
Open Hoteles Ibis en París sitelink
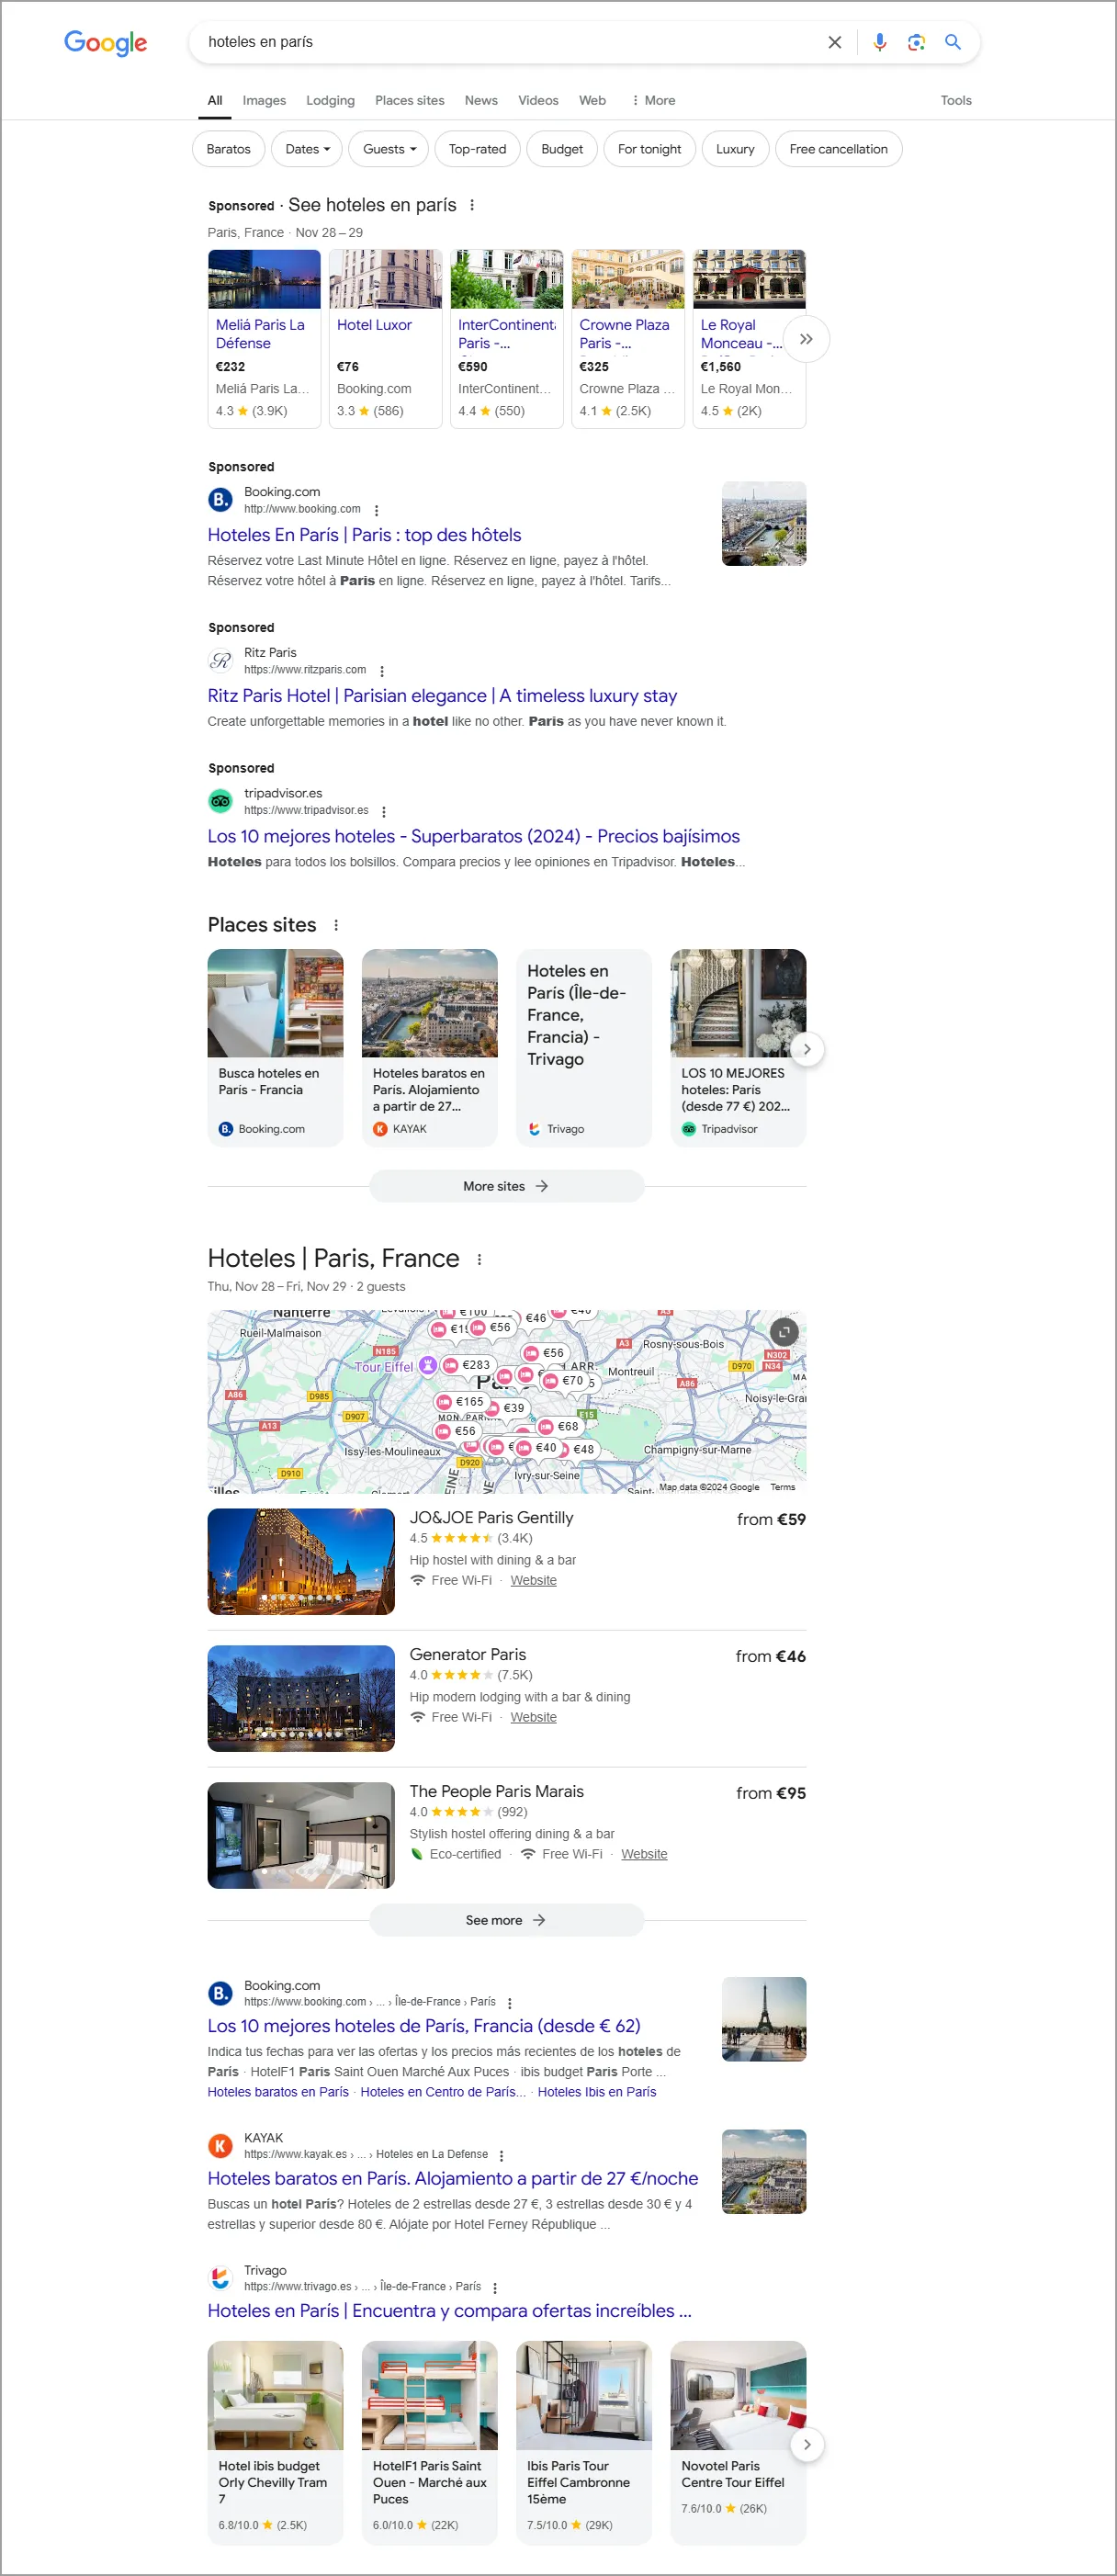597,2092
